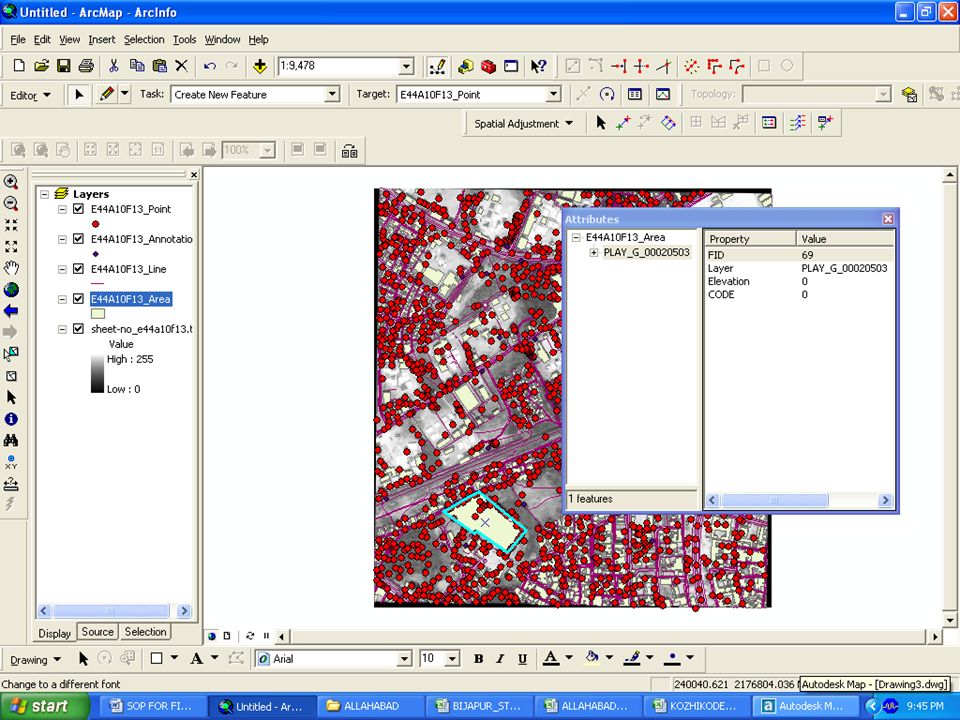960x720 pixels.
Task: Open ArcToolbox with the red toolbox icon
Action: click(x=488, y=66)
